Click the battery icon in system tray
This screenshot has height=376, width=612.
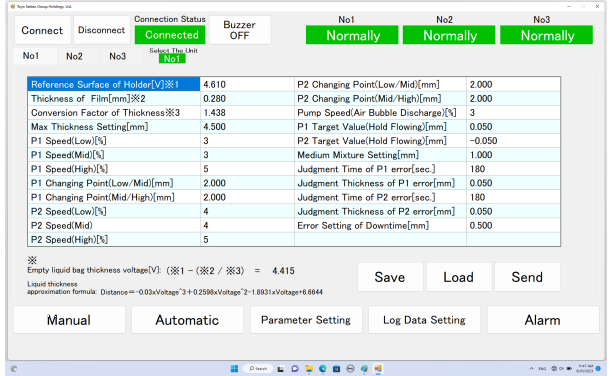coord(569,369)
